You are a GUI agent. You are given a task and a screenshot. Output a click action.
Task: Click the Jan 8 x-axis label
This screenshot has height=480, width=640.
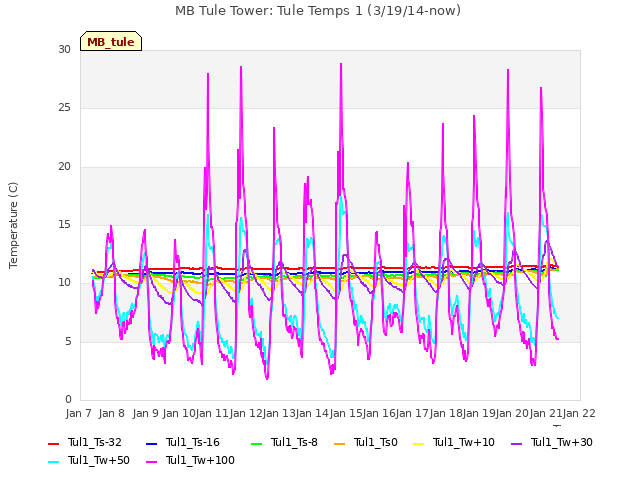click(x=111, y=414)
